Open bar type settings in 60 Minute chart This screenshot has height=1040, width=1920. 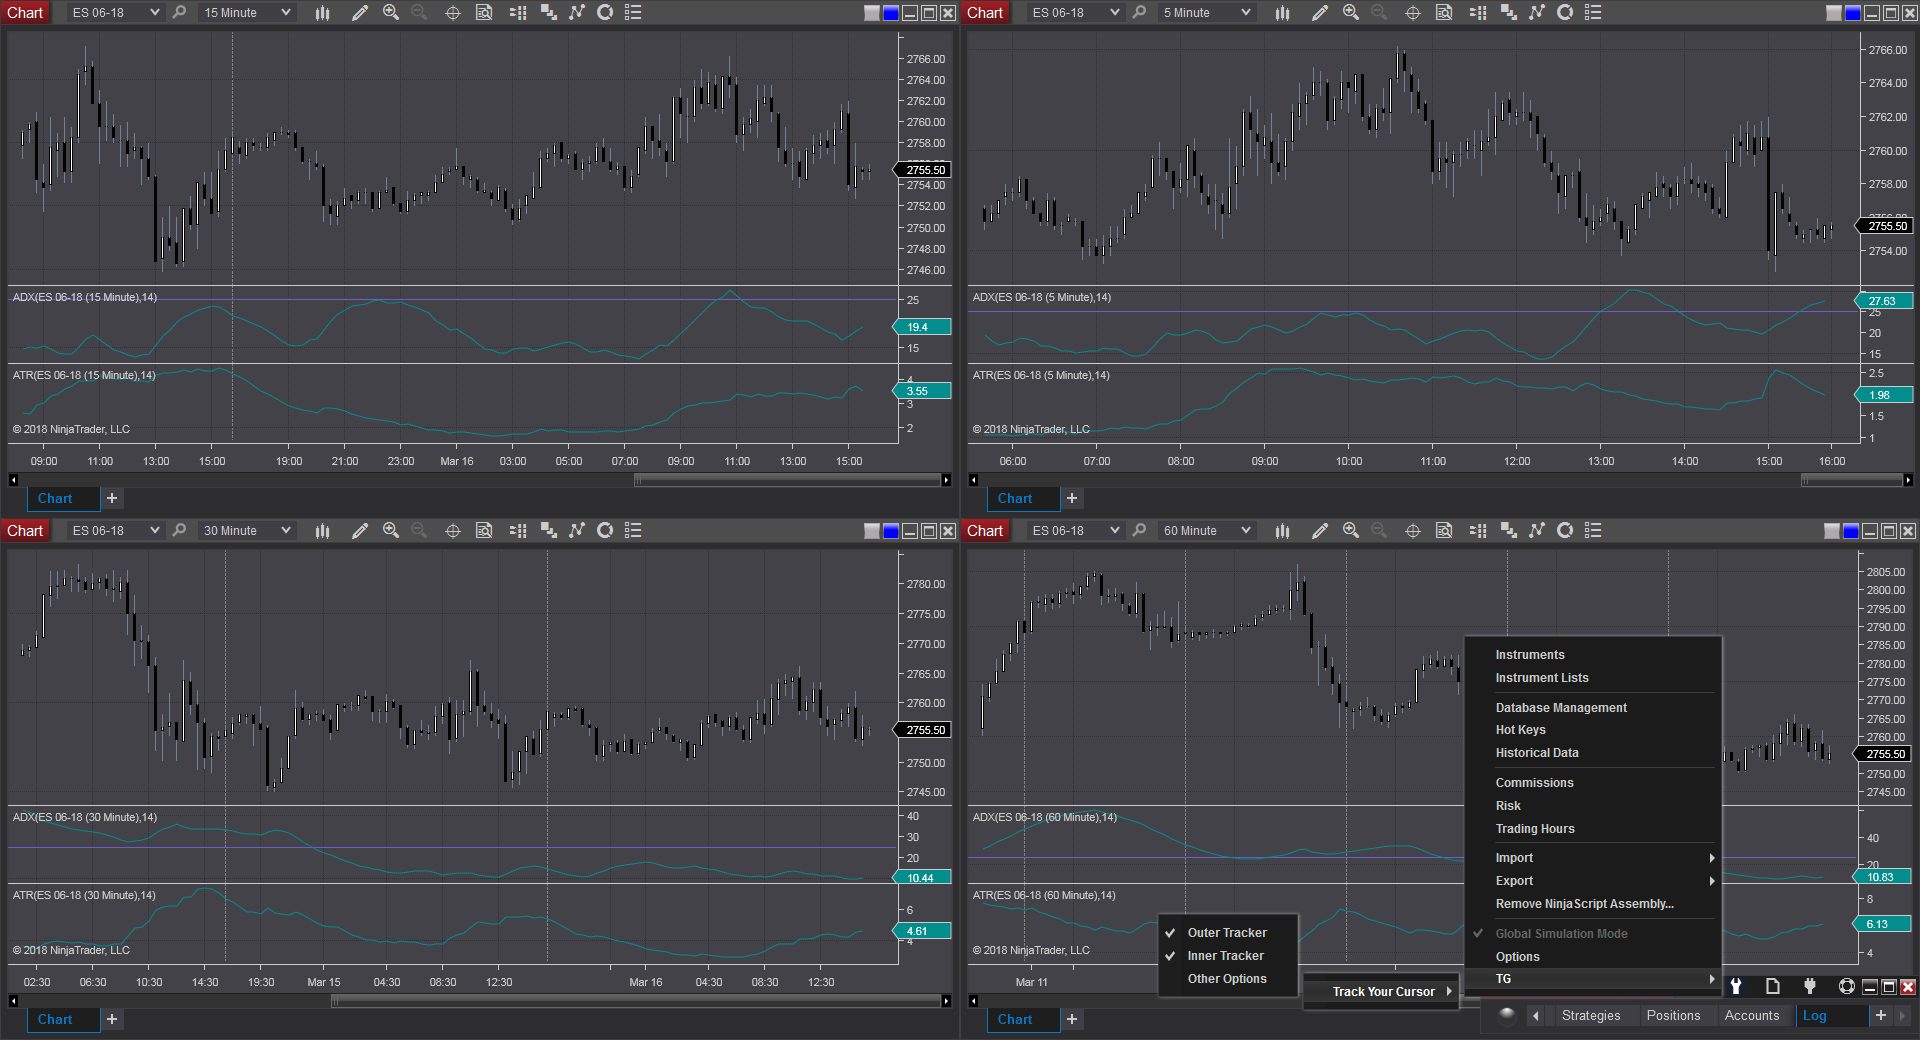pos(1282,530)
